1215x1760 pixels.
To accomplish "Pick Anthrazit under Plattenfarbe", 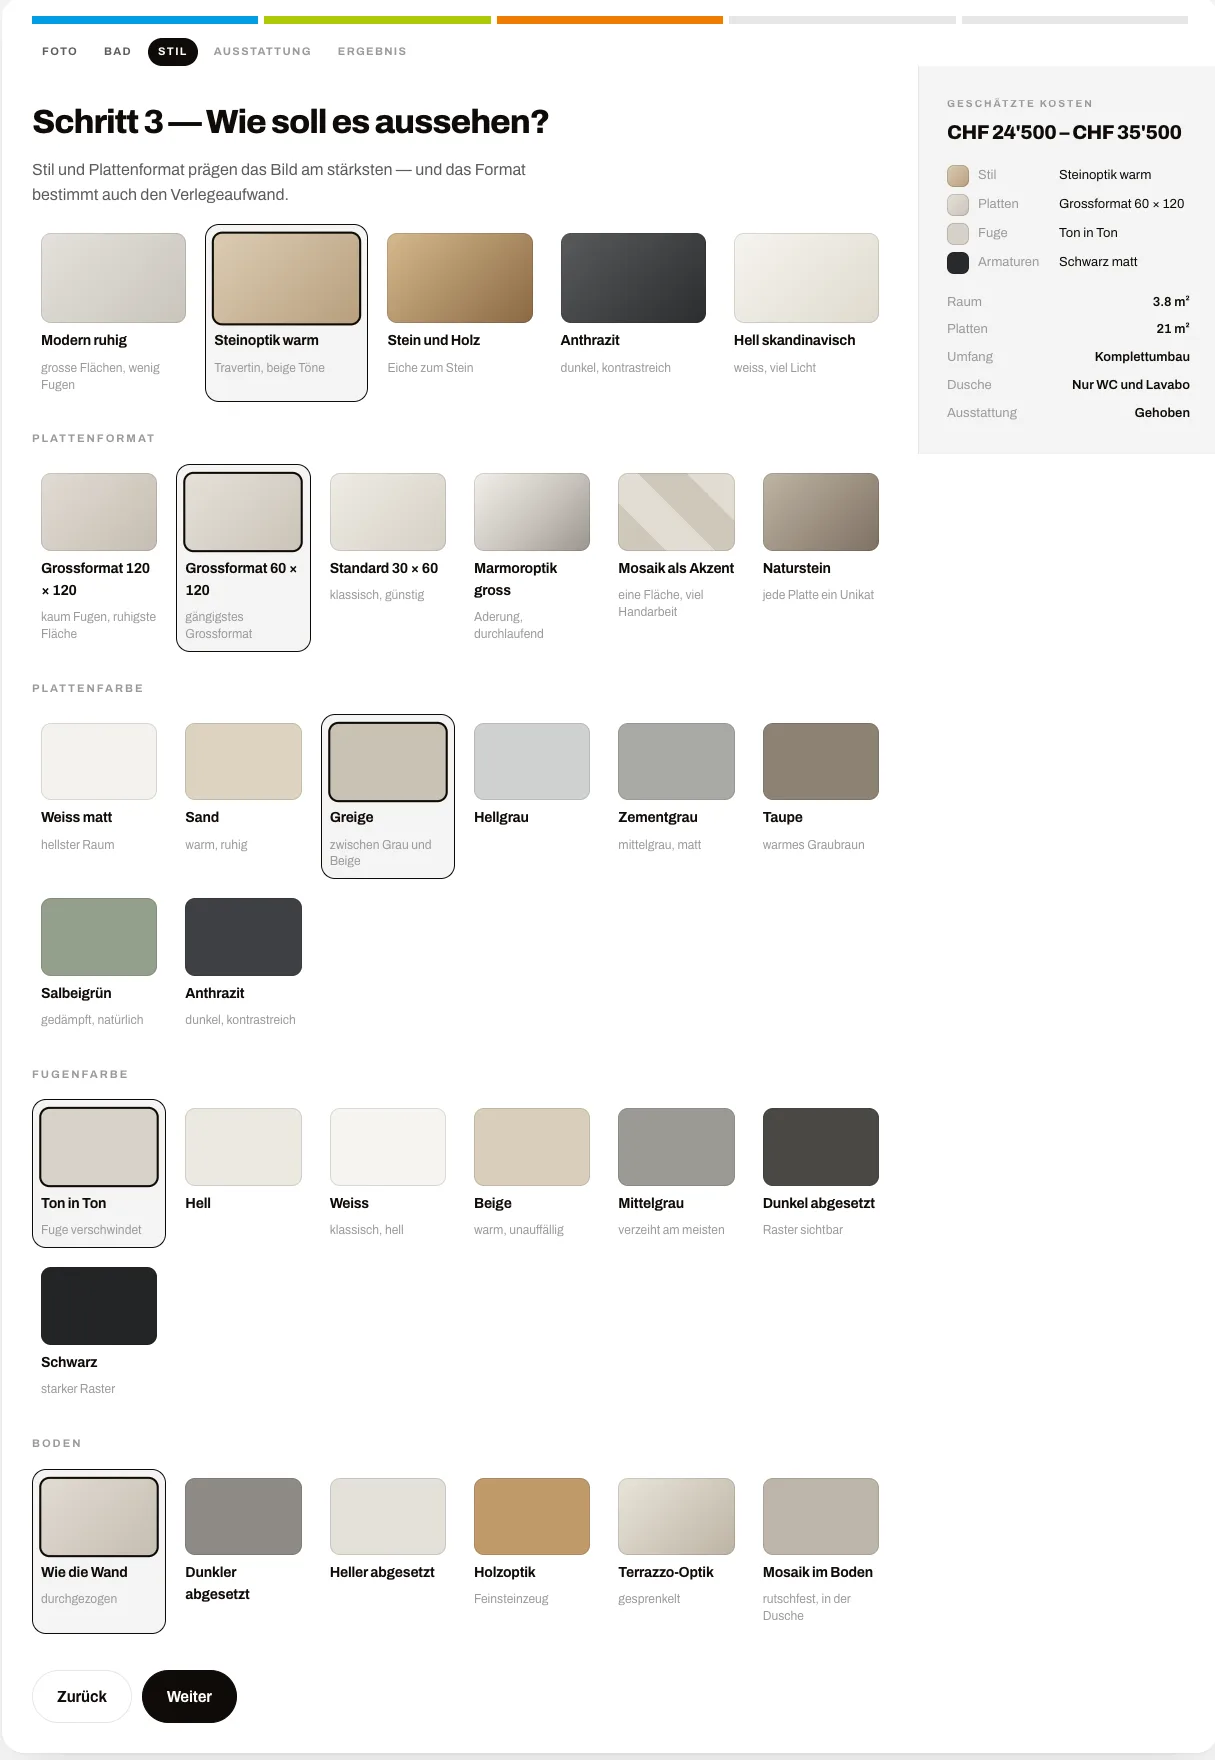I will [243, 963].
